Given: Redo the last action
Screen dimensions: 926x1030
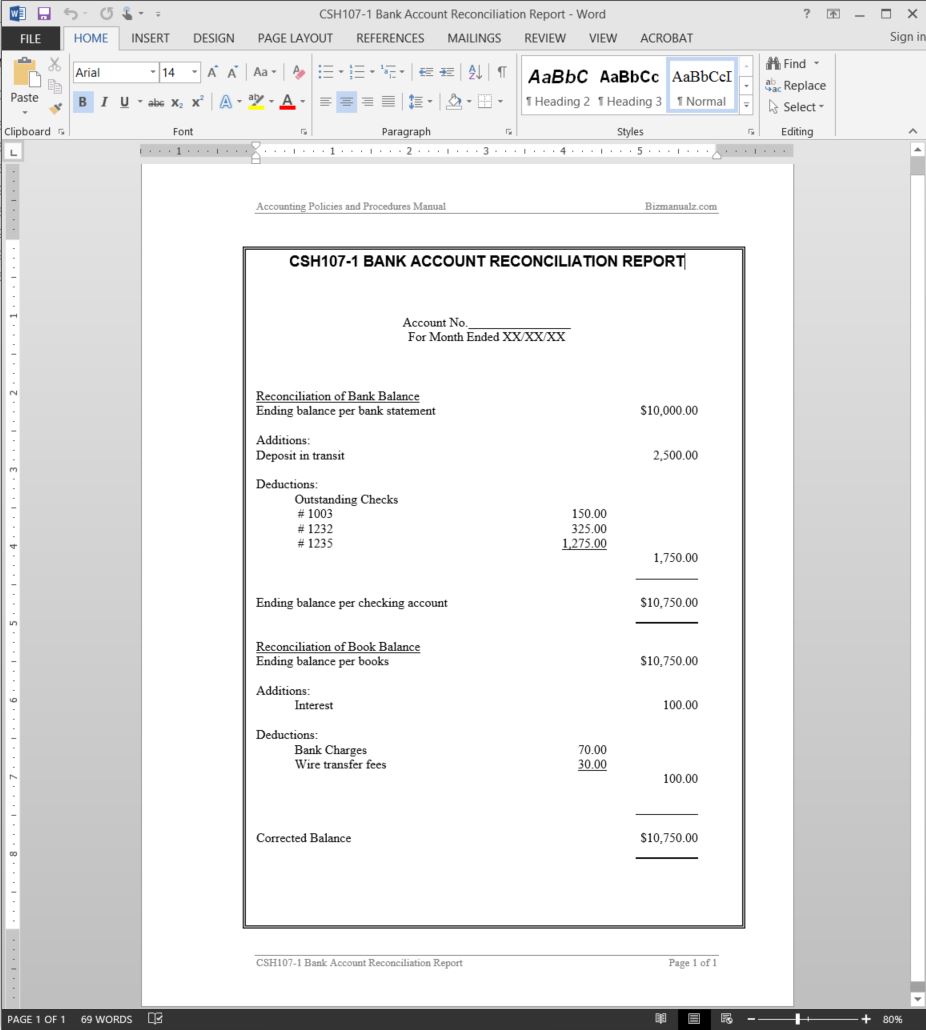Looking at the screenshot, I should coord(106,14).
